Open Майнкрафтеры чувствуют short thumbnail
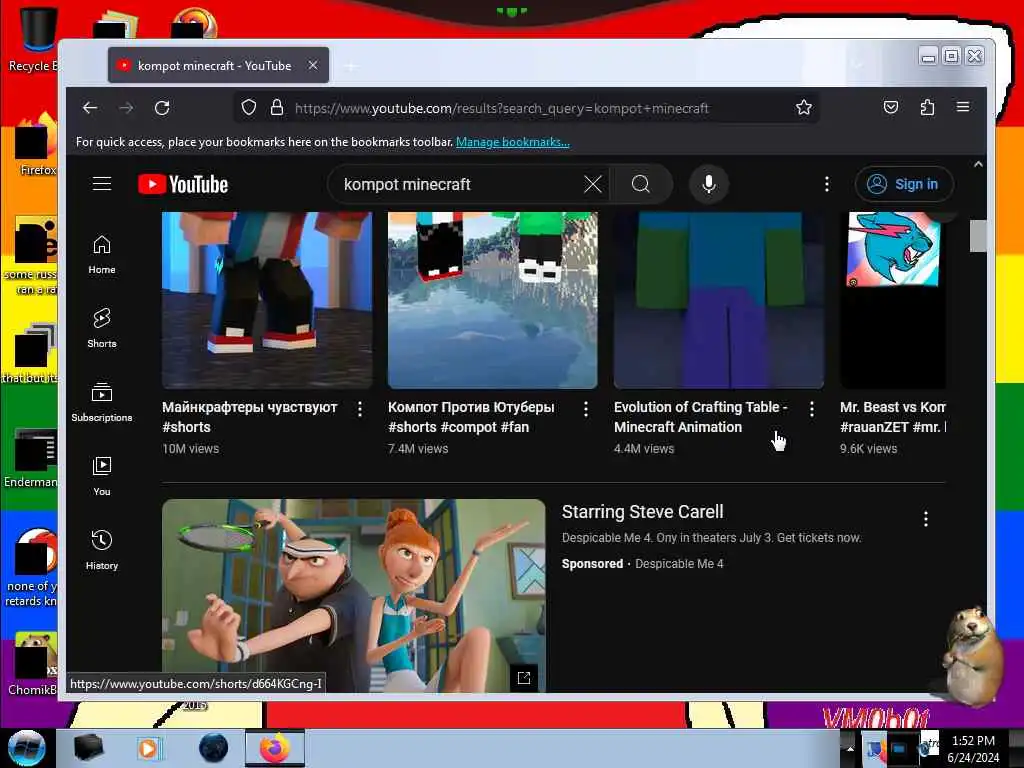The width and height of the screenshot is (1024, 768). tap(267, 300)
